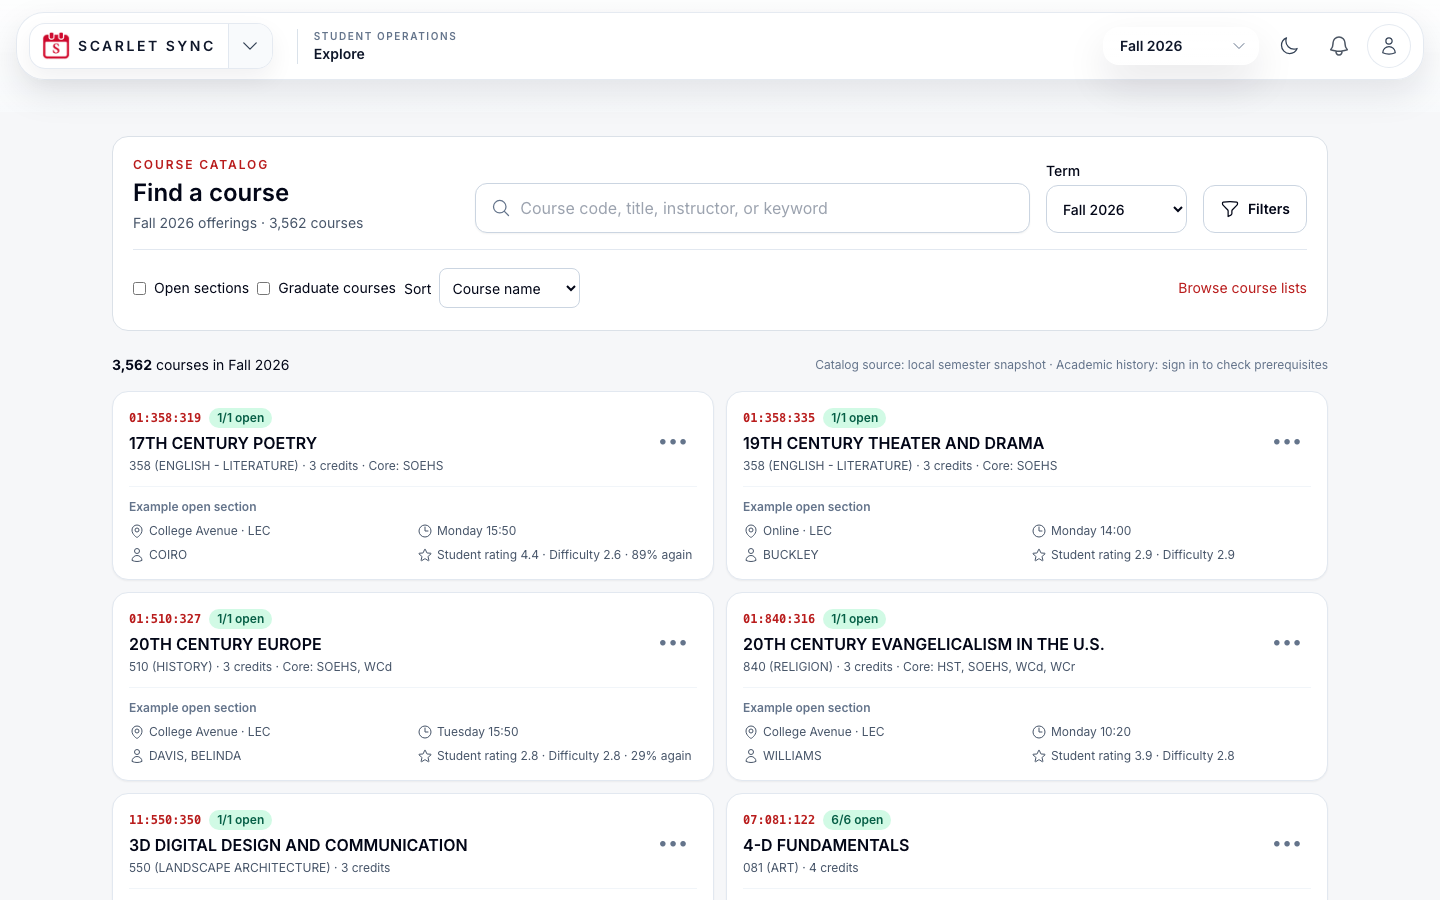The width and height of the screenshot is (1440, 900).
Task: Open more options for 3D DIGITAL DESIGN
Action: (x=673, y=844)
